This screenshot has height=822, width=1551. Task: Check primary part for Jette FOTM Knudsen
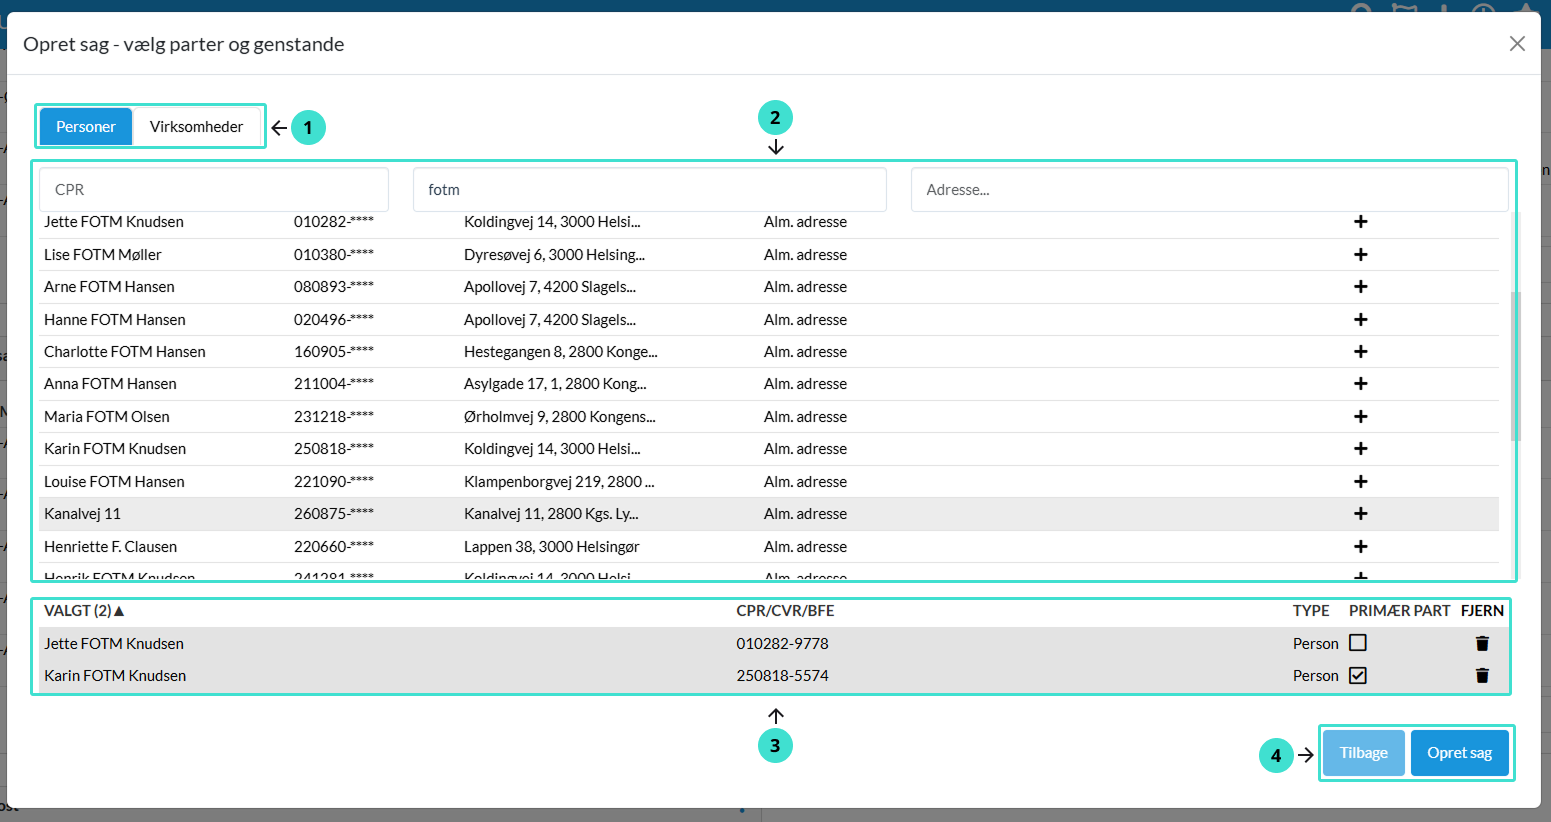(x=1357, y=643)
